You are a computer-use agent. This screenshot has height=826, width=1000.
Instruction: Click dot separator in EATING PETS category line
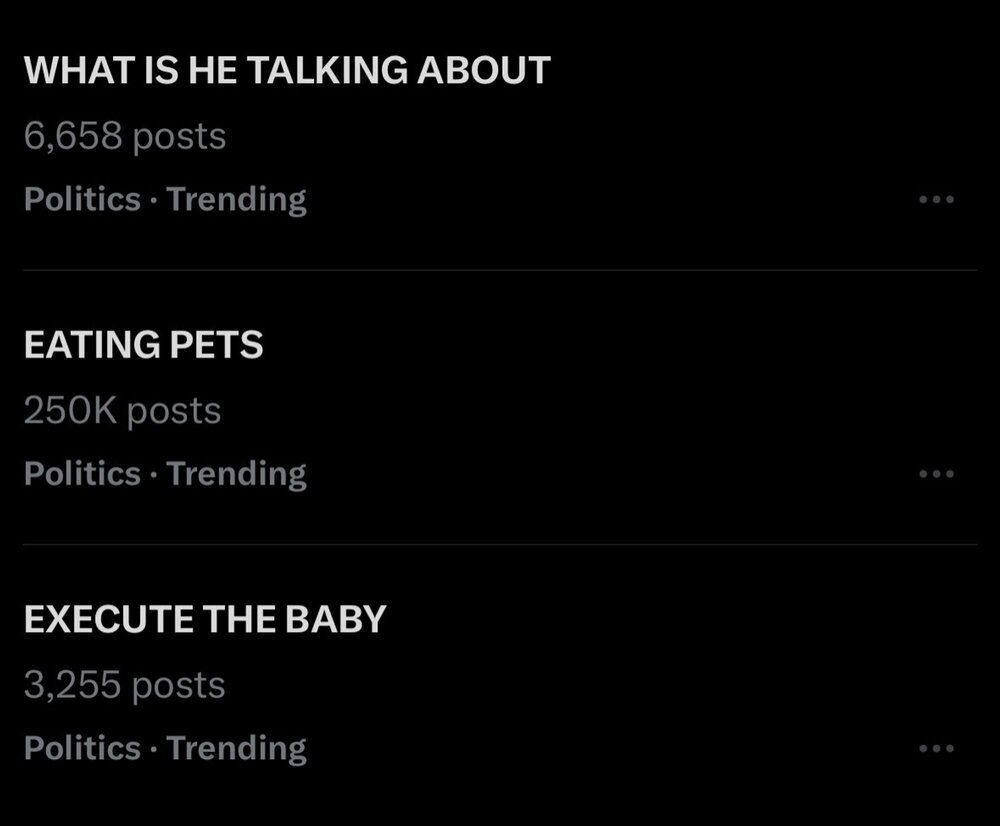154,474
